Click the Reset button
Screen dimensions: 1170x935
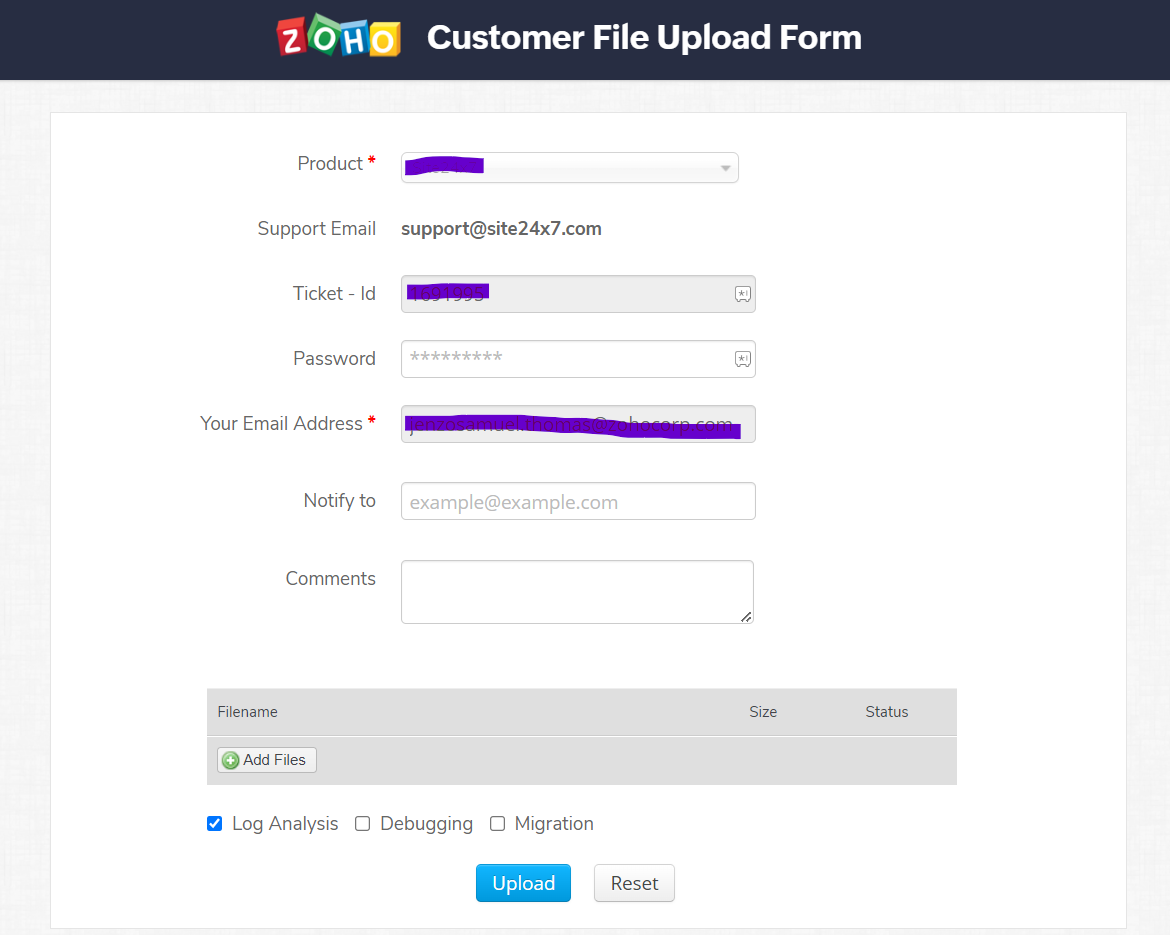[634, 883]
